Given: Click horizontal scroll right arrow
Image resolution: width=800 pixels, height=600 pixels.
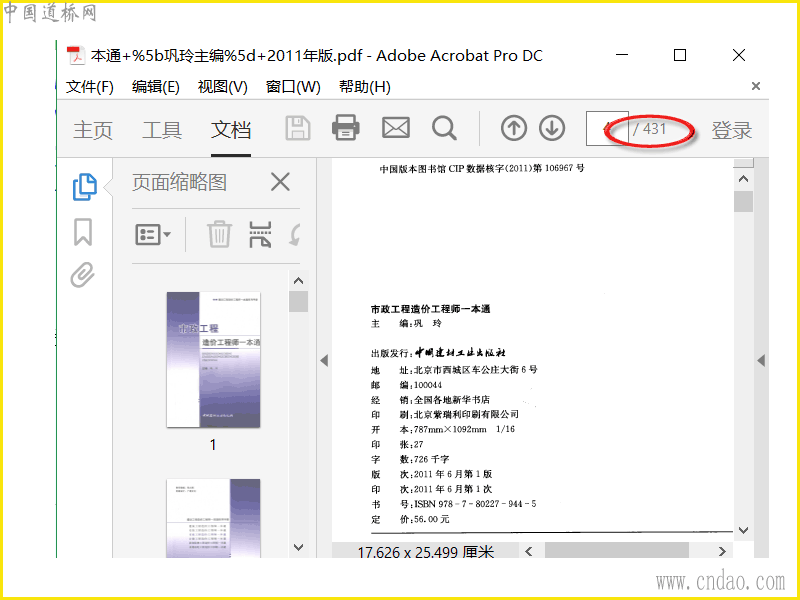Looking at the screenshot, I should (721, 551).
